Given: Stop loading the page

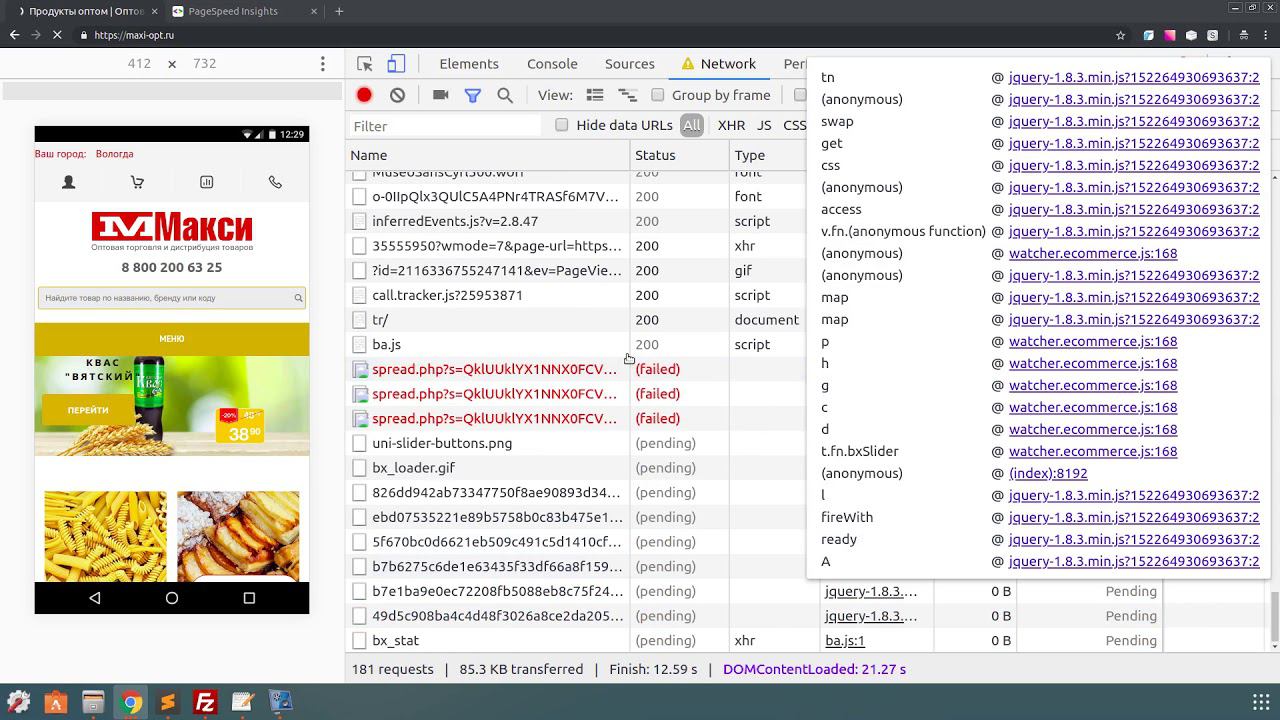Looking at the screenshot, I should click(57, 35).
